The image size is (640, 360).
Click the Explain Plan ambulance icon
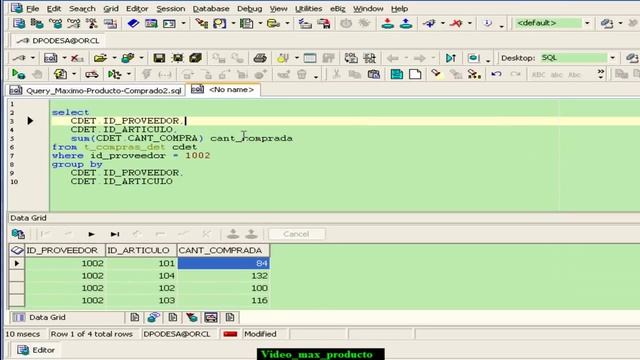pos(91,74)
